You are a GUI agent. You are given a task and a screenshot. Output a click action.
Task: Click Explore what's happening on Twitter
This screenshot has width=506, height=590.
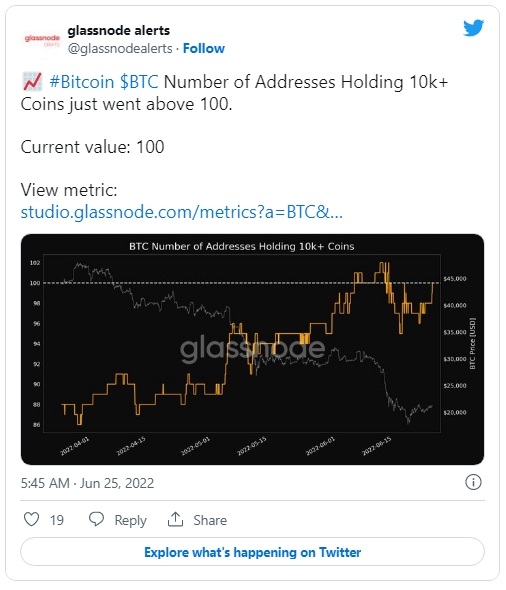252,552
